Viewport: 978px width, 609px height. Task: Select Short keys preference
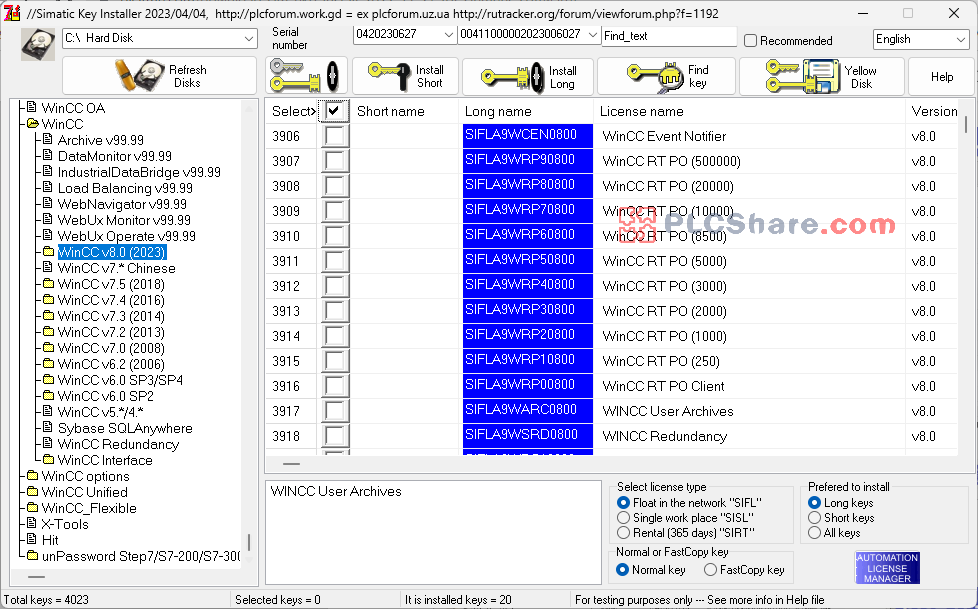[x=814, y=518]
